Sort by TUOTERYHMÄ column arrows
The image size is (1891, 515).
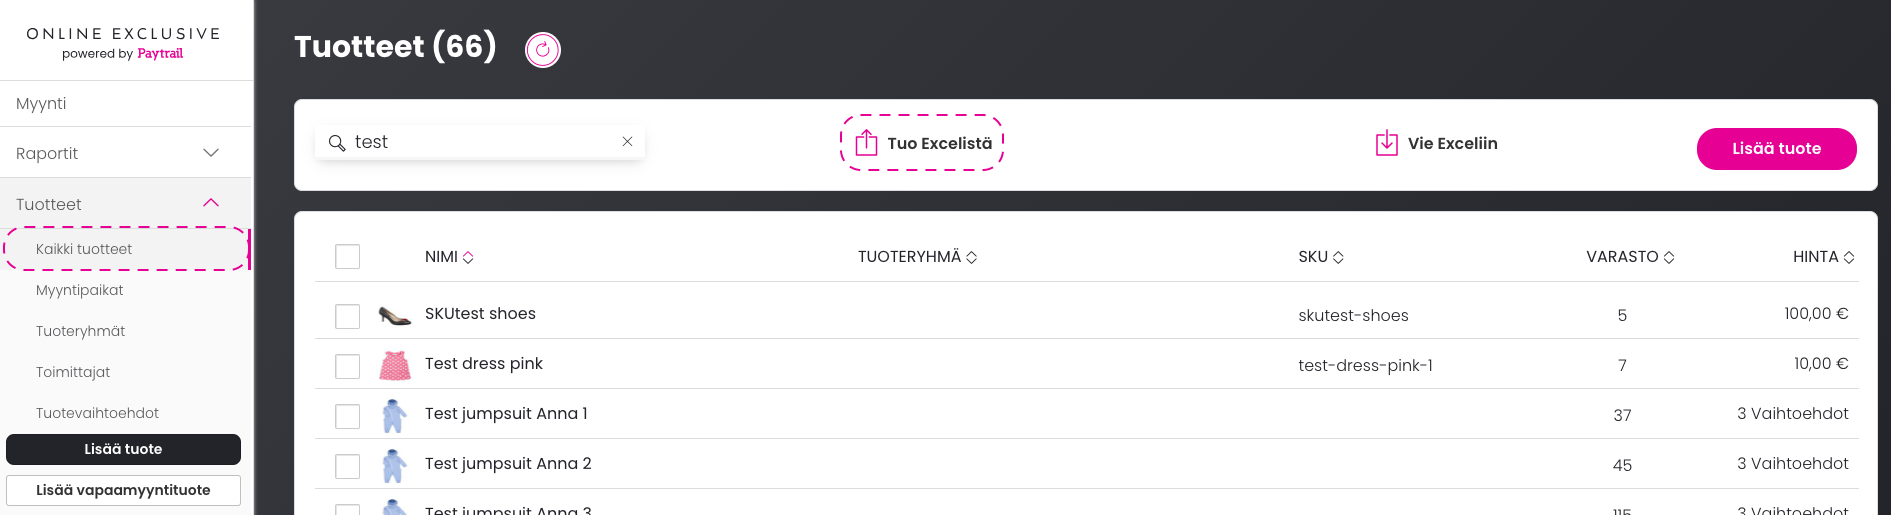point(972,257)
